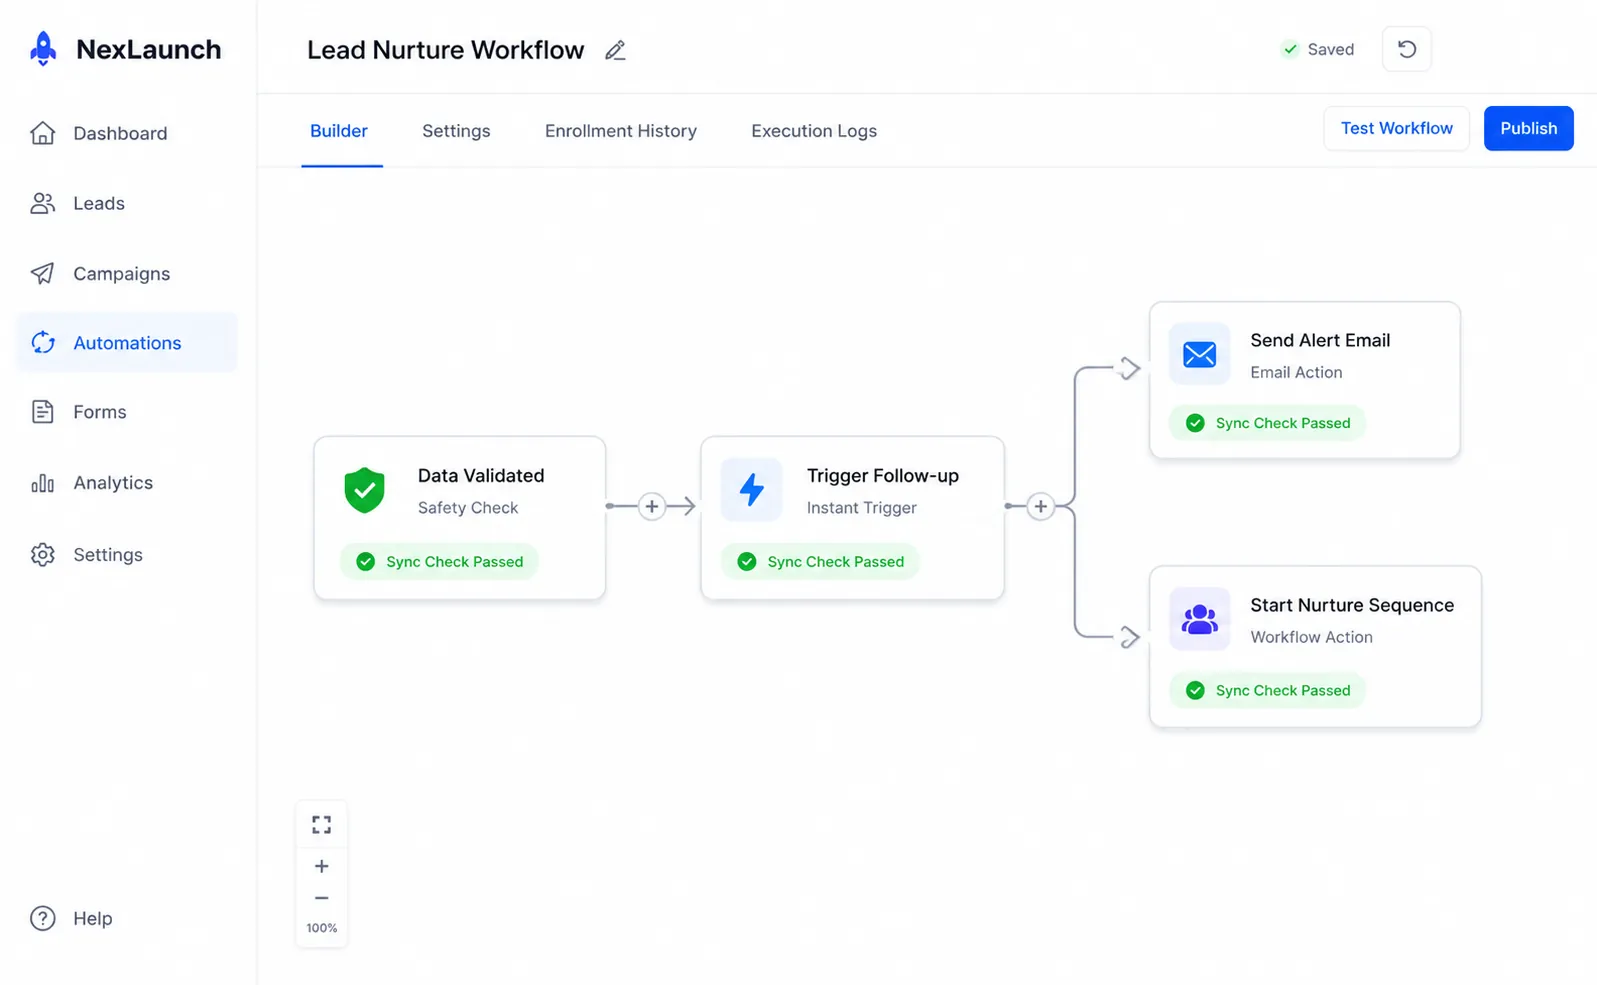The height and width of the screenshot is (985, 1597).
Task: Click the Email Action subtitle
Action: point(1296,372)
